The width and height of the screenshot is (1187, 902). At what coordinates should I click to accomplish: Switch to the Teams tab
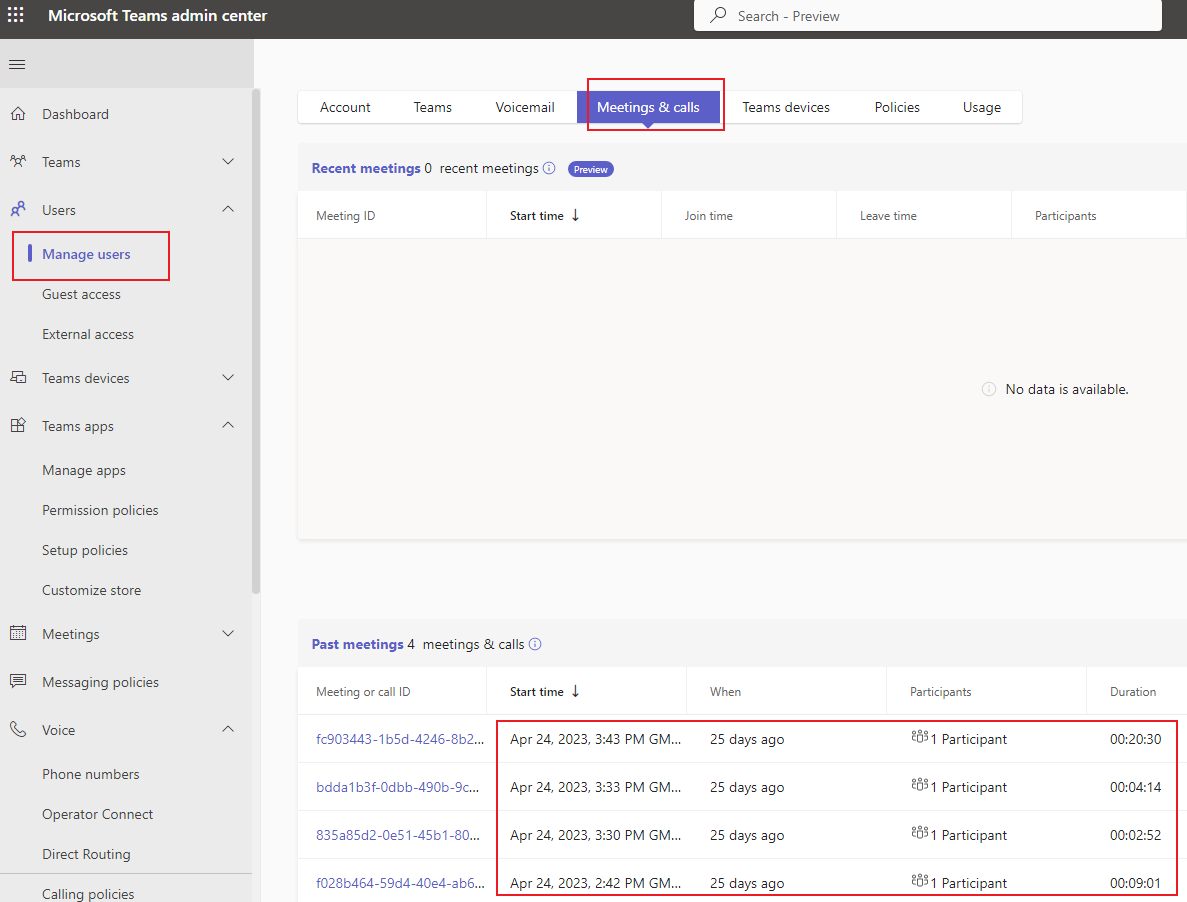[432, 107]
